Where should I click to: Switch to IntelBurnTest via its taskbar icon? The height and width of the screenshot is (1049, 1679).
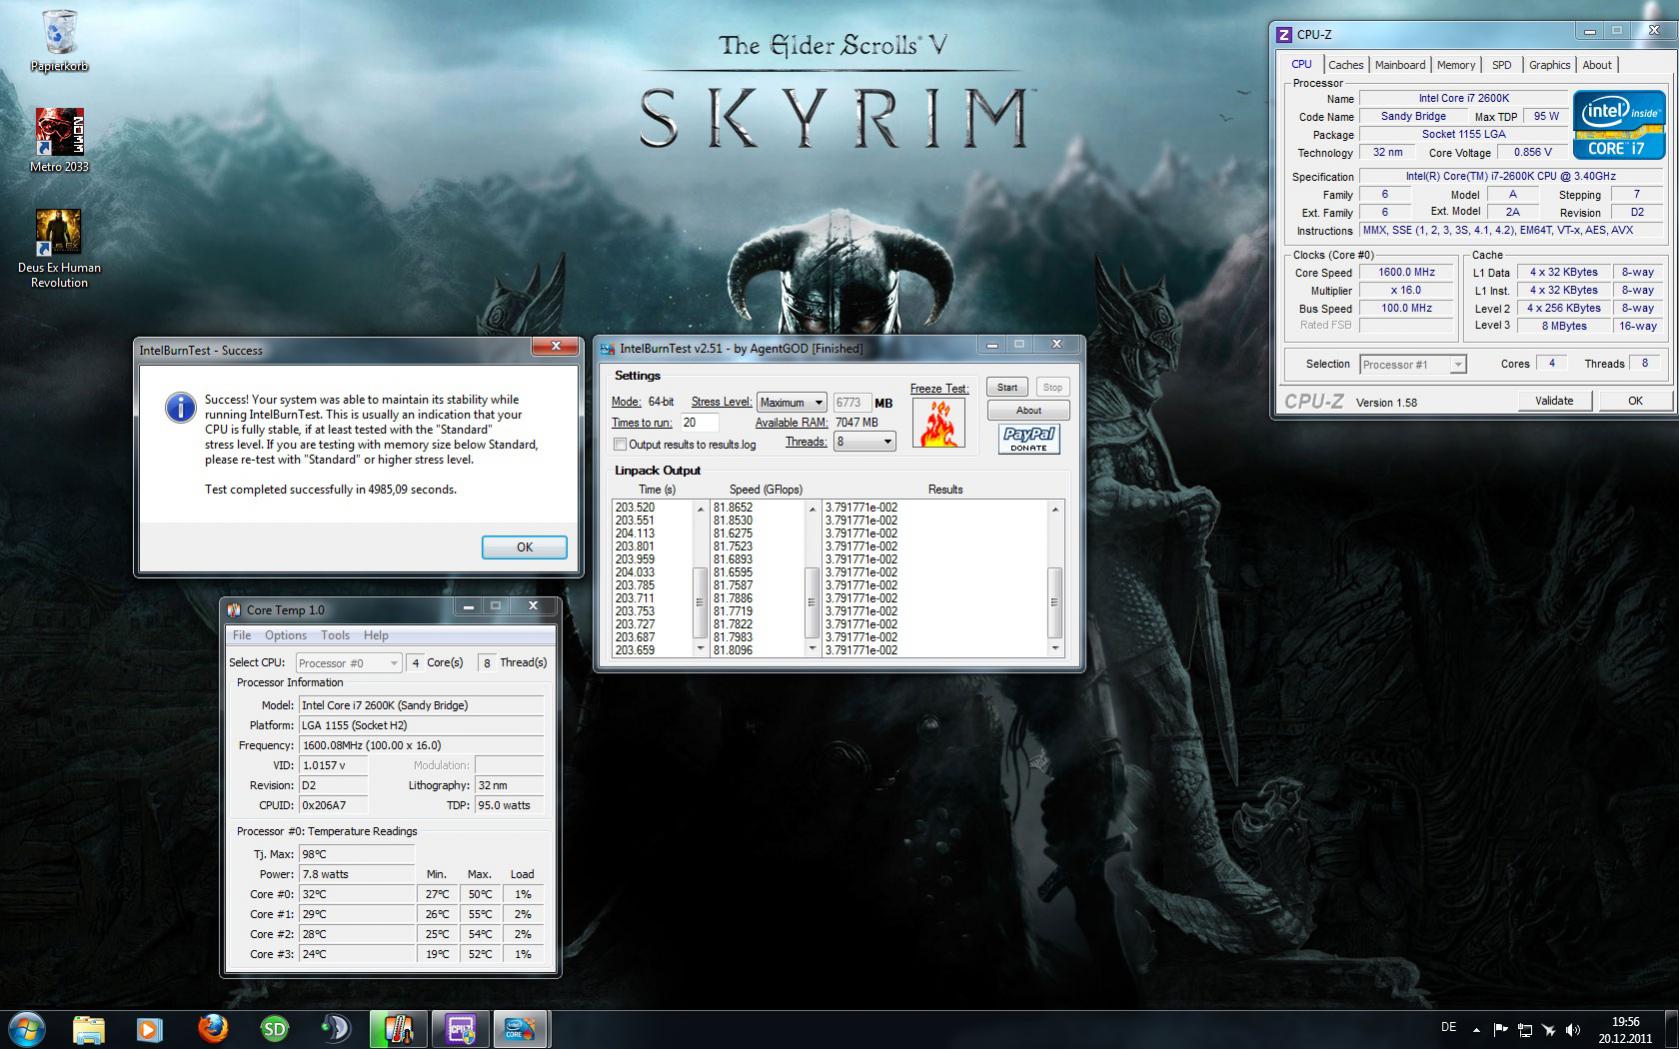point(521,1029)
